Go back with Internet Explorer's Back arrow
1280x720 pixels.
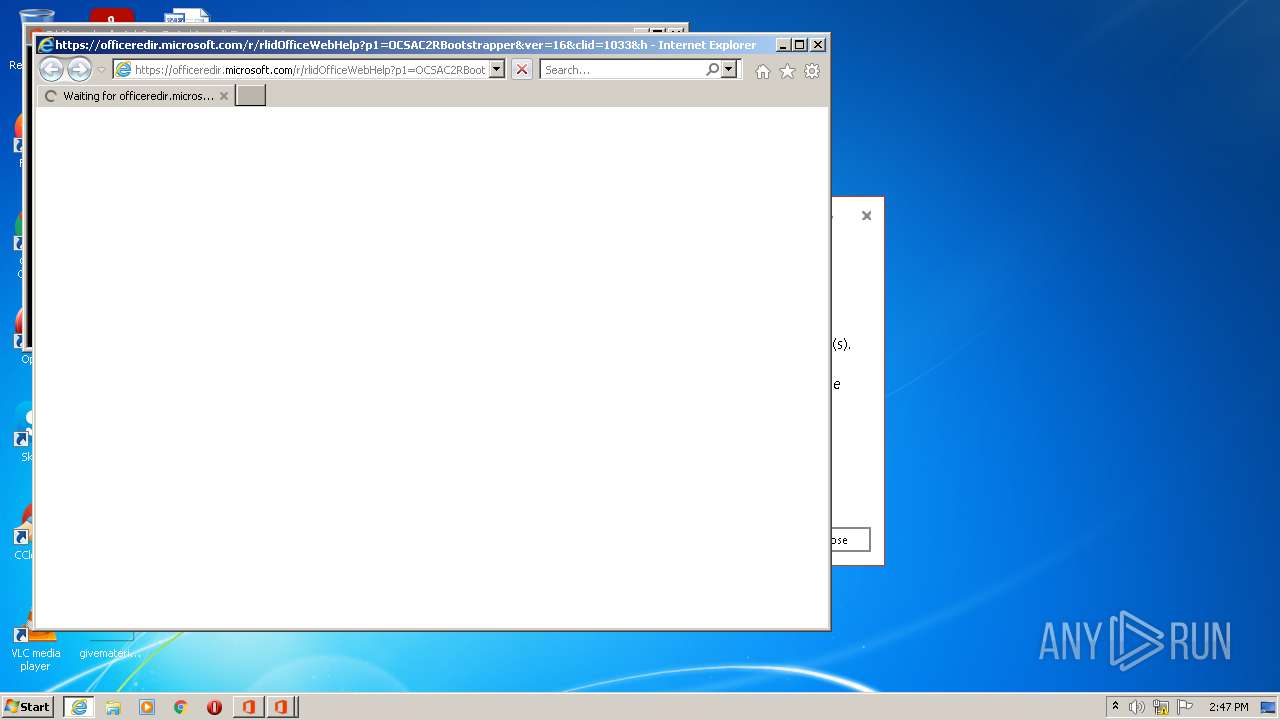(x=51, y=69)
